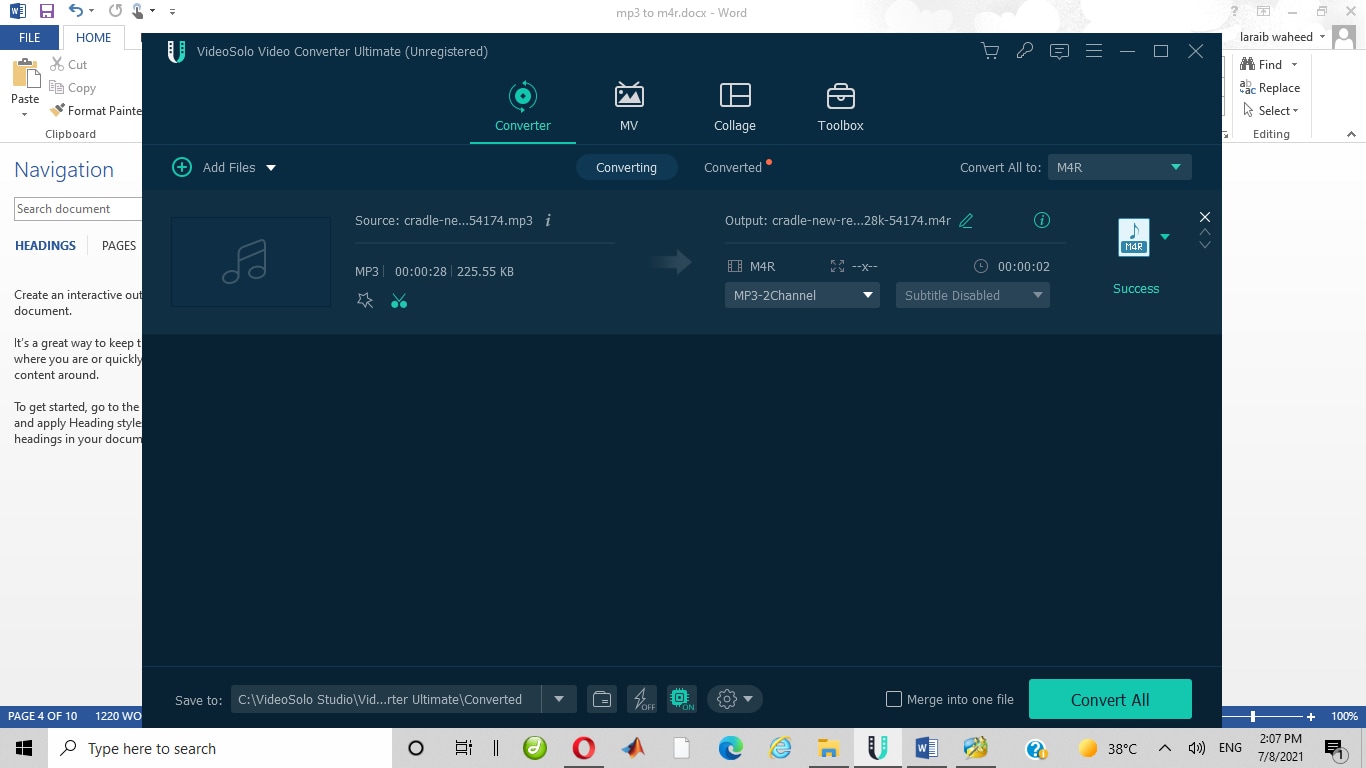Click the Add Files label
Screen dimensions: 1366x768
229,167
